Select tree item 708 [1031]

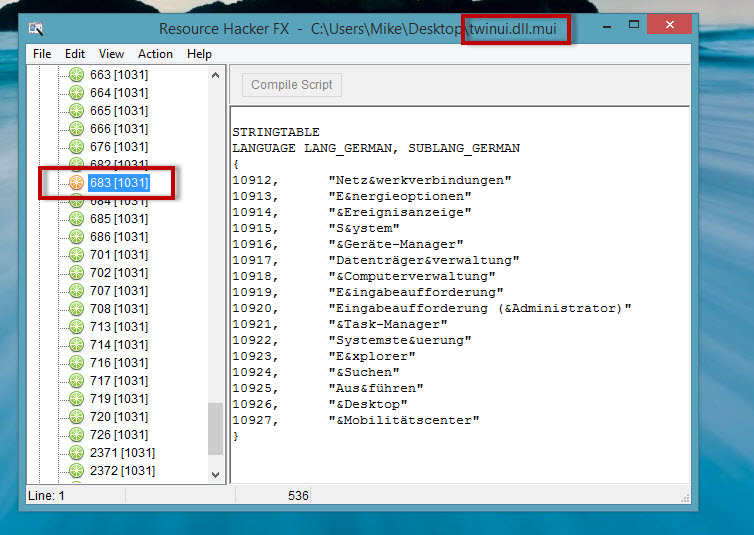pos(119,309)
